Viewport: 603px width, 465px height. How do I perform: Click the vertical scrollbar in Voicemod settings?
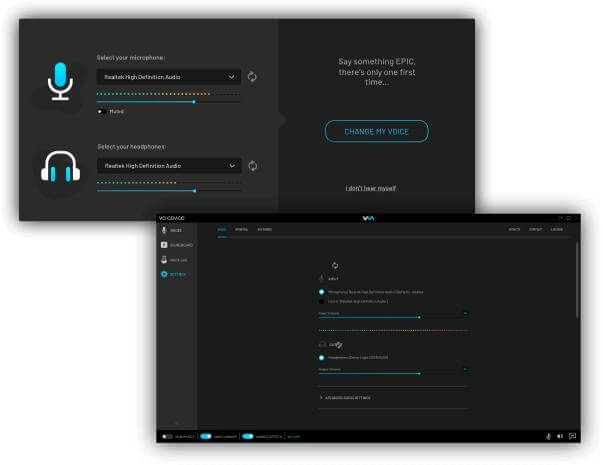pos(577,280)
